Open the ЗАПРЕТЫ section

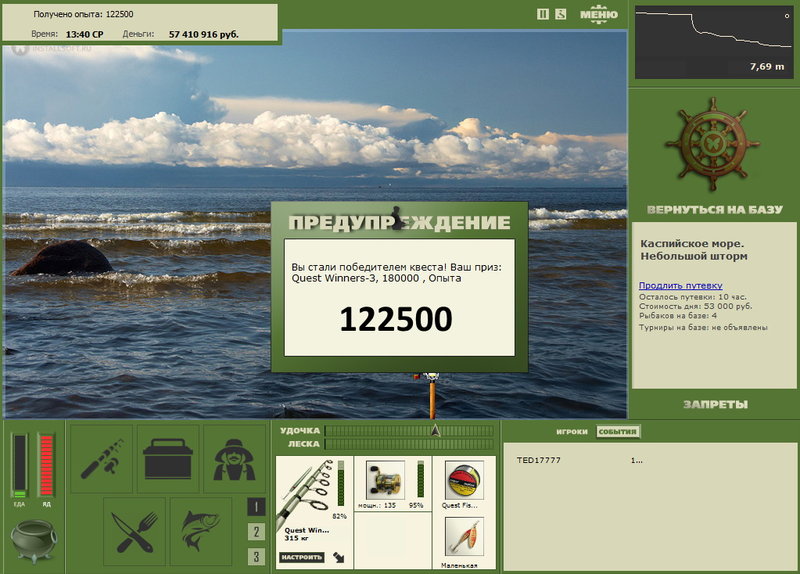(x=715, y=405)
